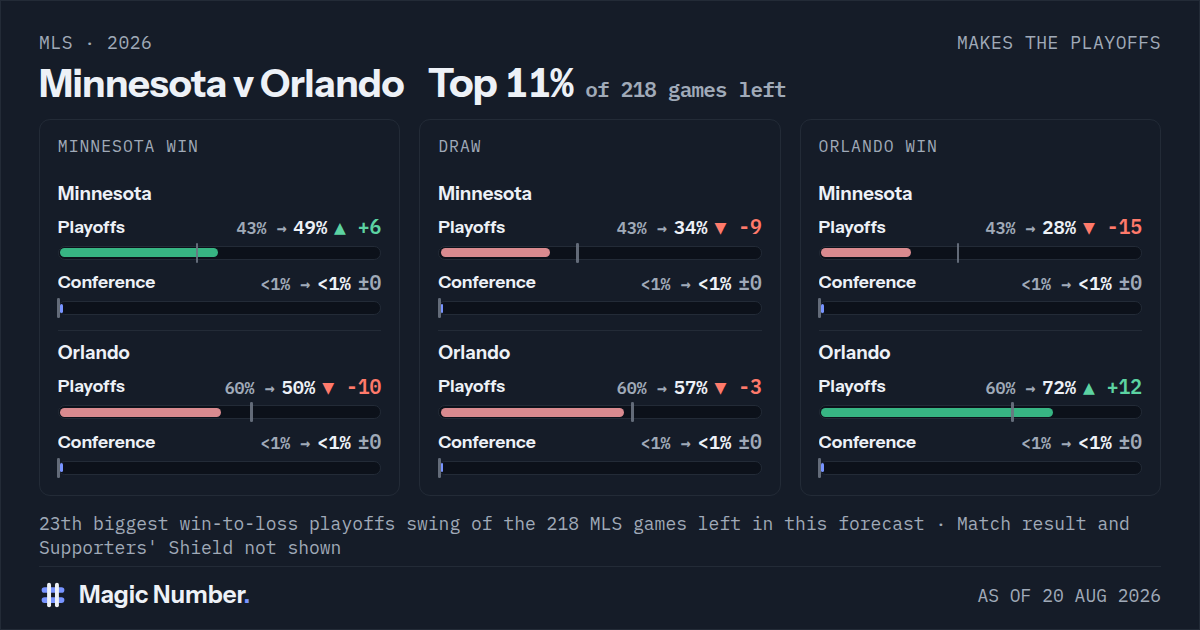Click the AS OF 20 AUG 2026 date
The image size is (1200, 630).
coord(1069,596)
